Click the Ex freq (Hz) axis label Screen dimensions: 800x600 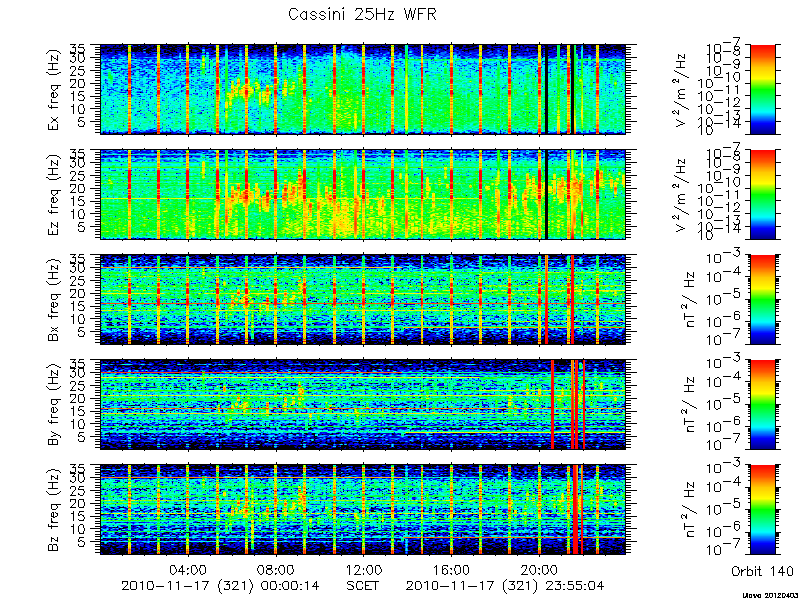pyautogui.click(x=55, y=90)
